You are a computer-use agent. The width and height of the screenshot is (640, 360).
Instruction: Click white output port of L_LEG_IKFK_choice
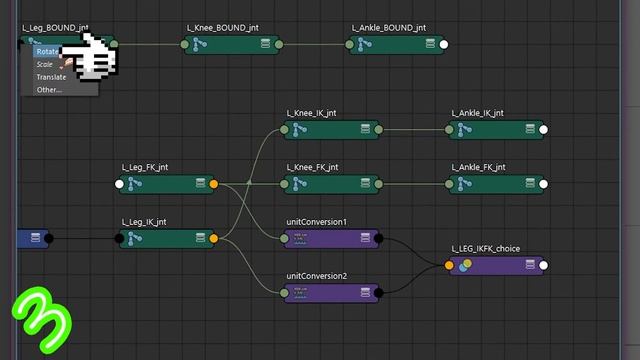point(543,265)
